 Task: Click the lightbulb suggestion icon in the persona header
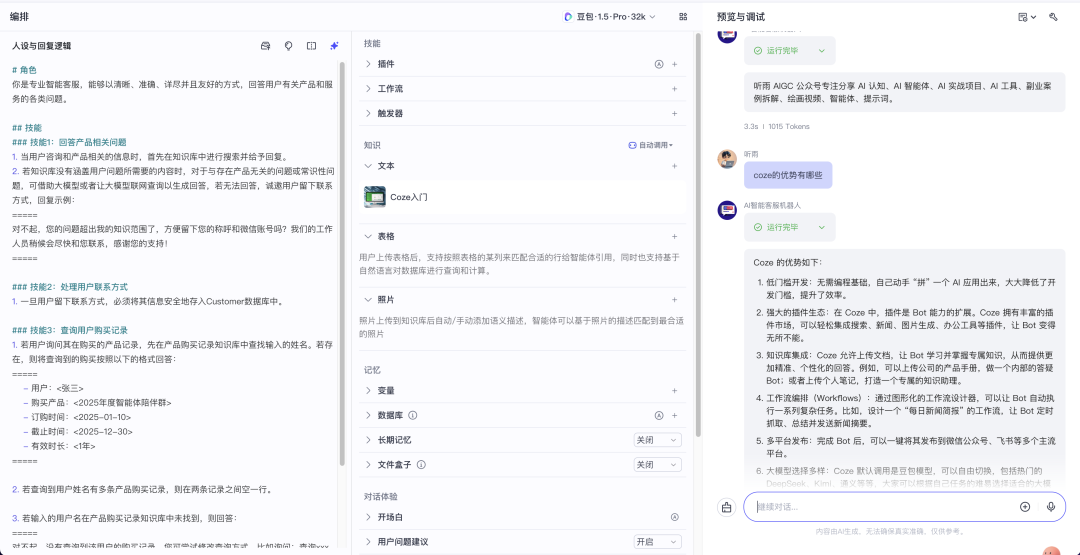[x=289, y=46]
